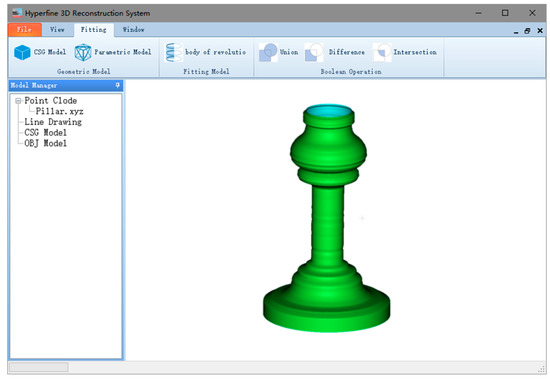This screenshot has width=550, height=380.
Task: Apply the Union boolean operation icon
Action: [x=268, y=53]
